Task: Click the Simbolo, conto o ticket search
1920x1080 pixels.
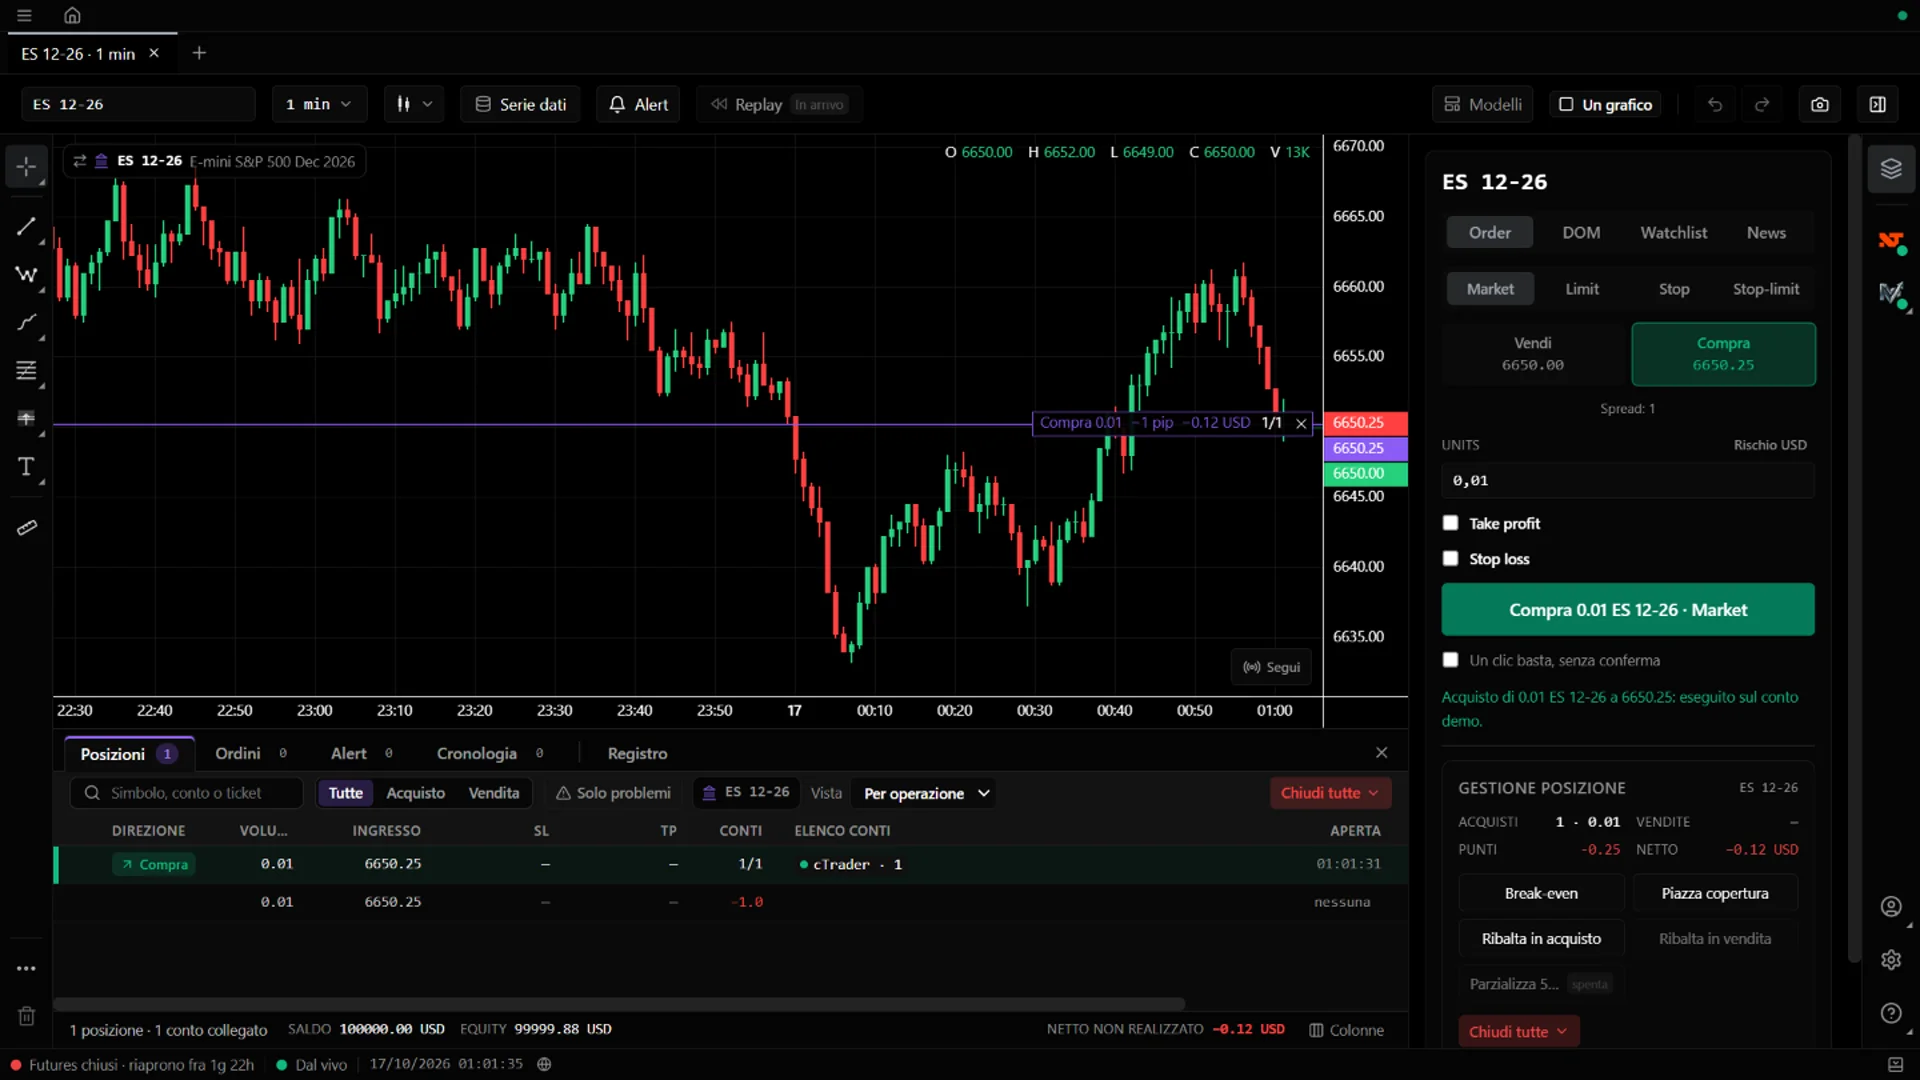Action: (187, 793)
